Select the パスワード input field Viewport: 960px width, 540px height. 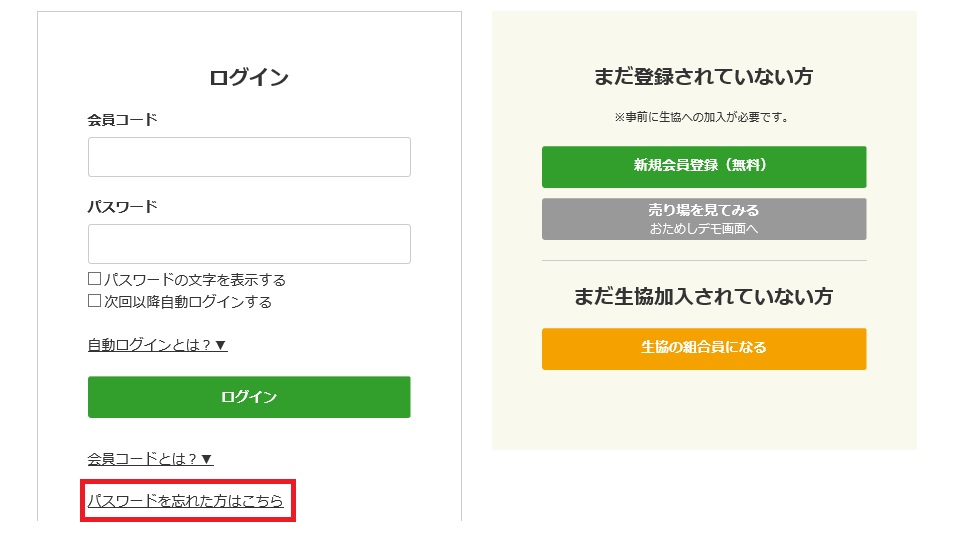point(249,244)
